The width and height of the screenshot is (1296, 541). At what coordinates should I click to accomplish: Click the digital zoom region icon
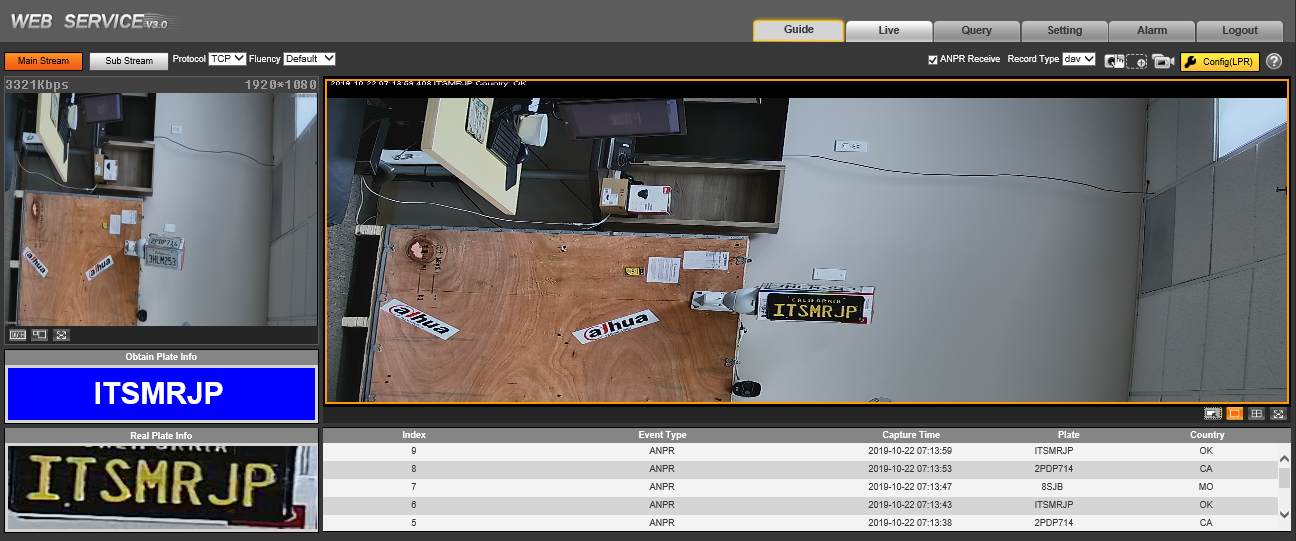tap(1137, 61)
